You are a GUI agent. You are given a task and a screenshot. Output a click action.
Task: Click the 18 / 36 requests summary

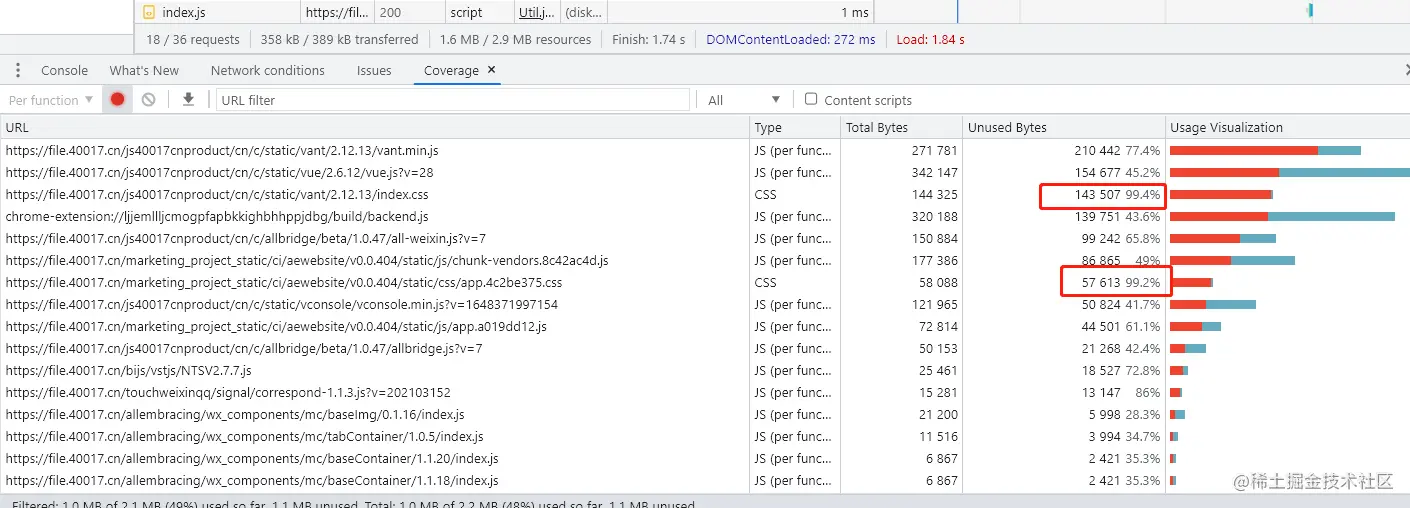(x=193, y=40)
